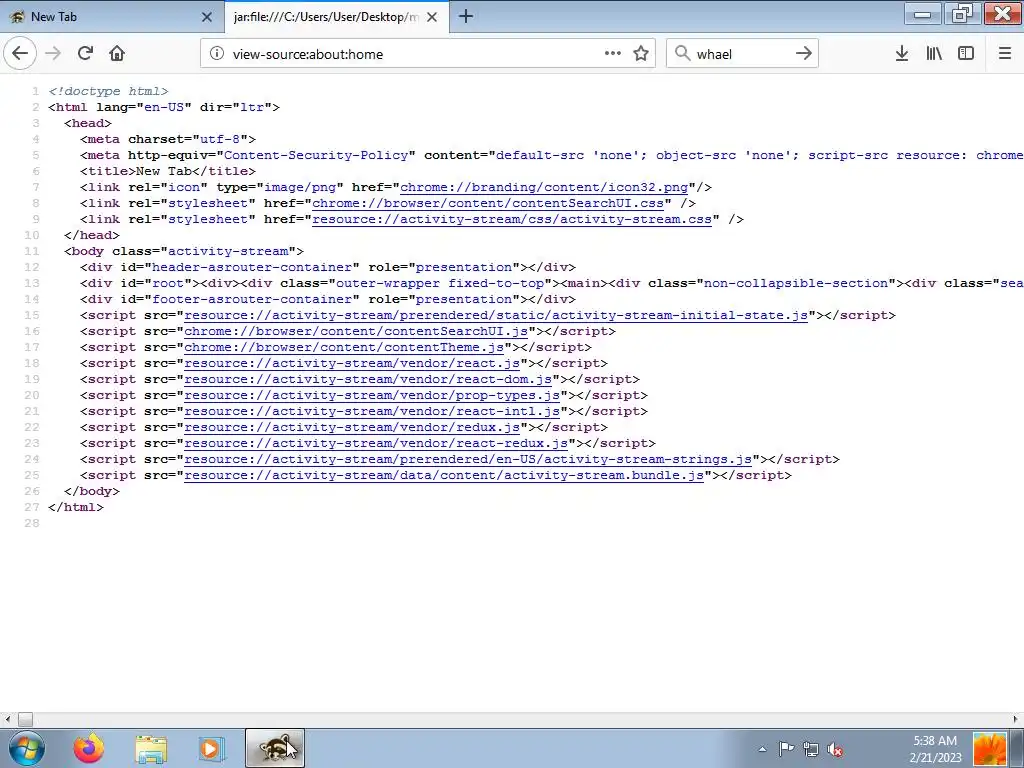Open contentSearchUI.css stylesheet link

[x=488, y=203]
